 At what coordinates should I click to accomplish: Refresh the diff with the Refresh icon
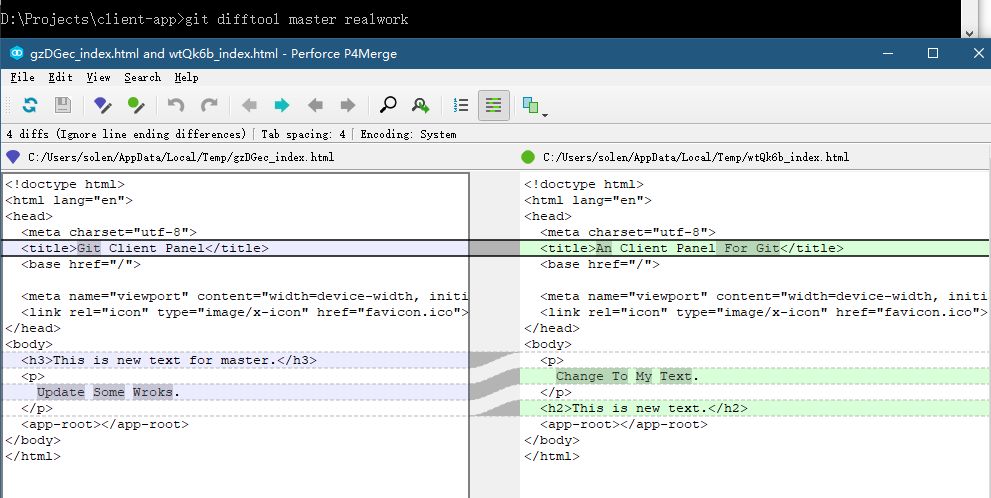pos(30,105)
